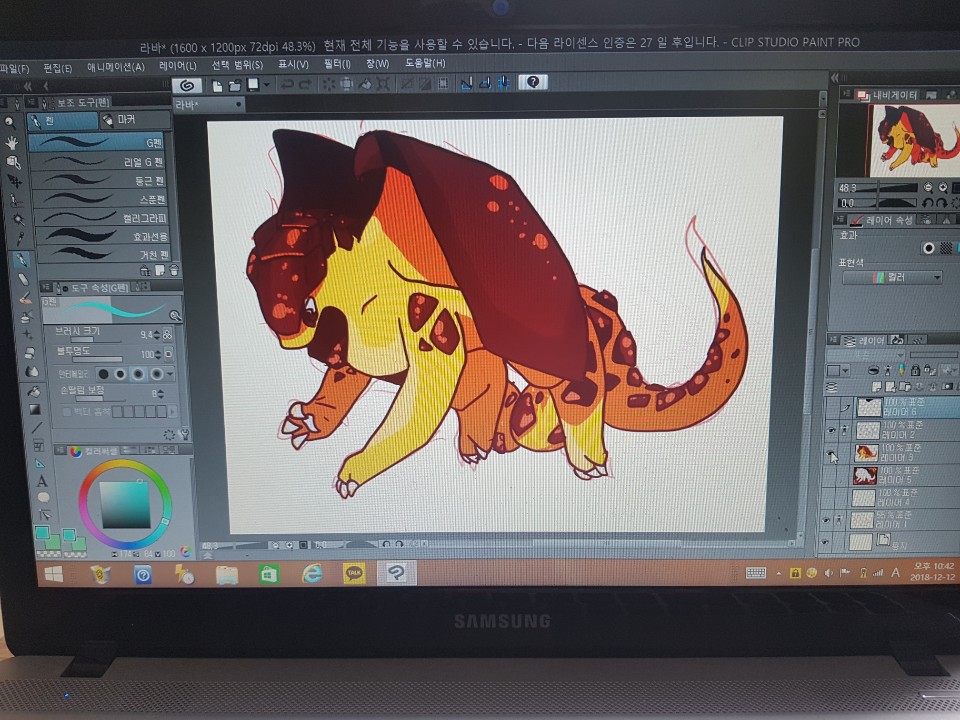
Task: Open the 표현색 컬러 dropdown
Action: (x=892, y=278)
